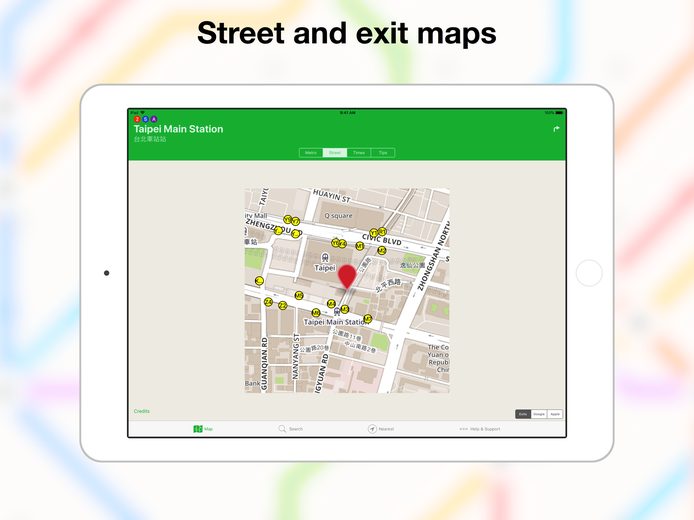Tap the red line 2 badge
The height and width of the screenshot is (520, 694).
coord(137,119)
